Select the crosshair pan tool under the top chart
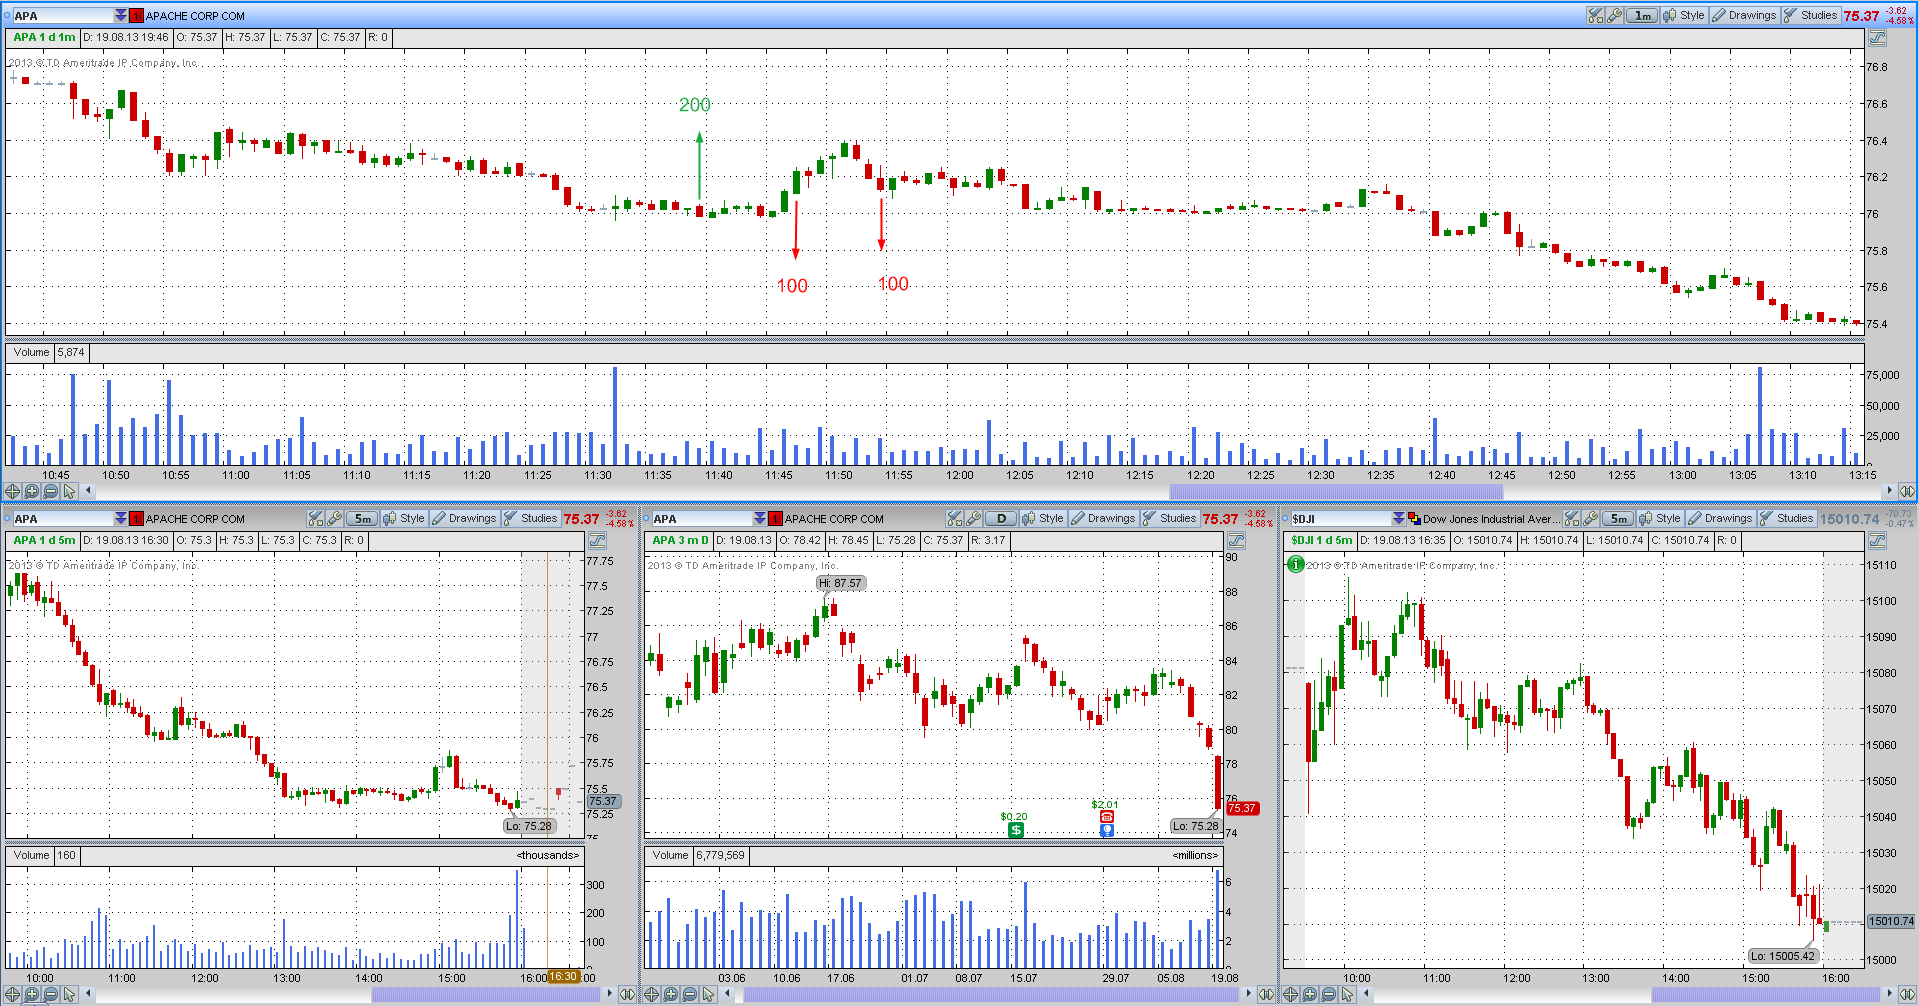Viewport: 1919px width, 1006px height. coord(12,491)
